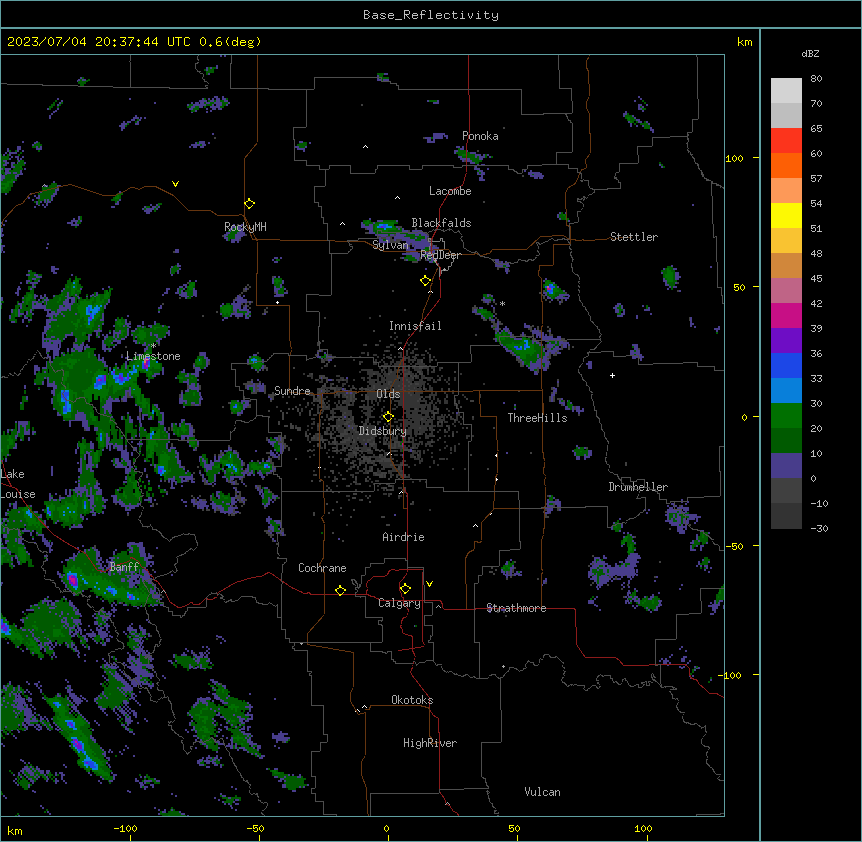This screenshot has height=842, width=862.
Task: Click the Sundre label
Action: [x=292, y=391]
